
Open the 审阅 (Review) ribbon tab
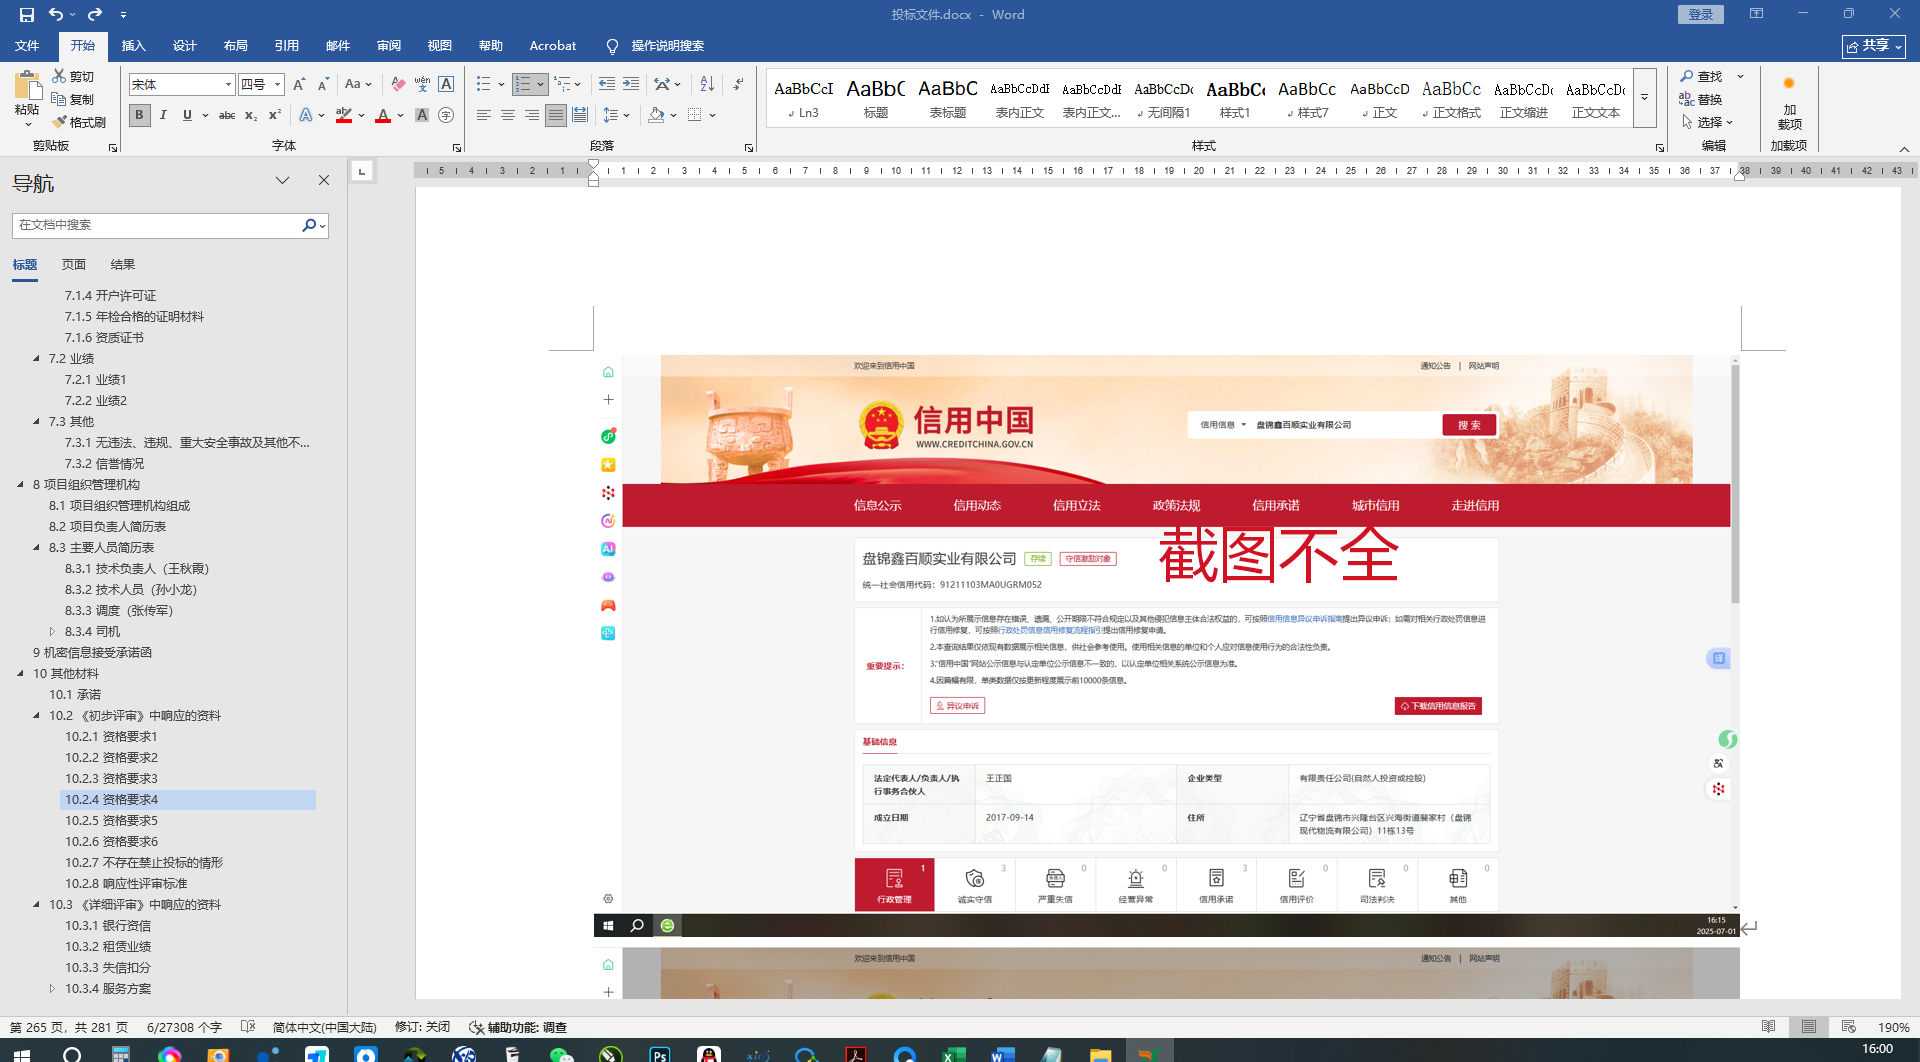389,46
